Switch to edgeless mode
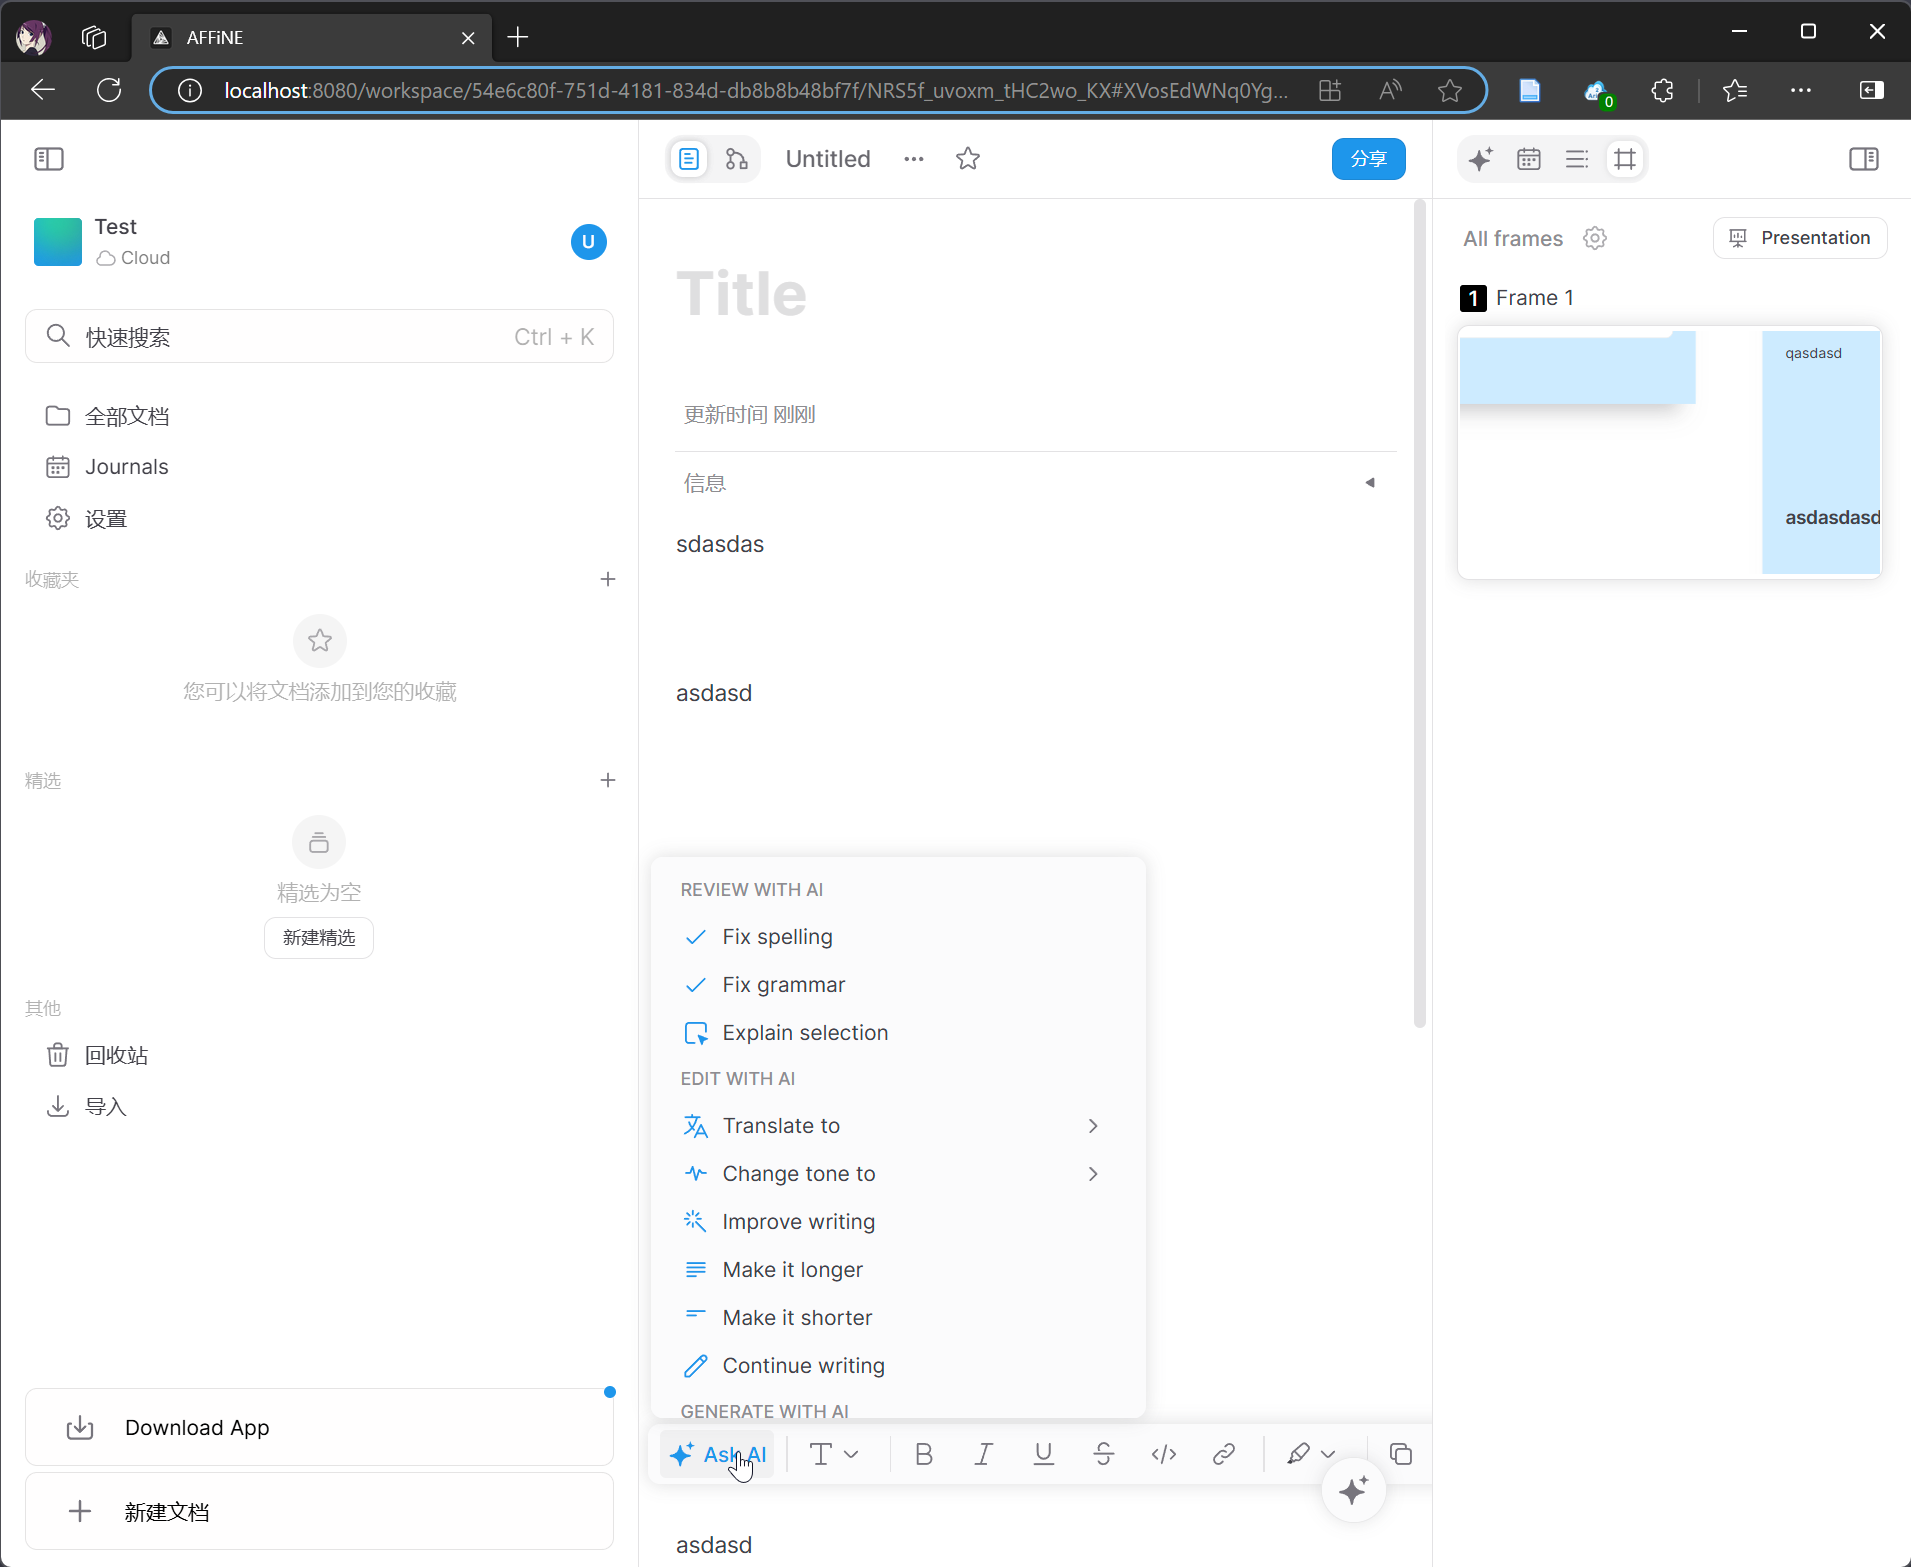 [x=737, y=159]
